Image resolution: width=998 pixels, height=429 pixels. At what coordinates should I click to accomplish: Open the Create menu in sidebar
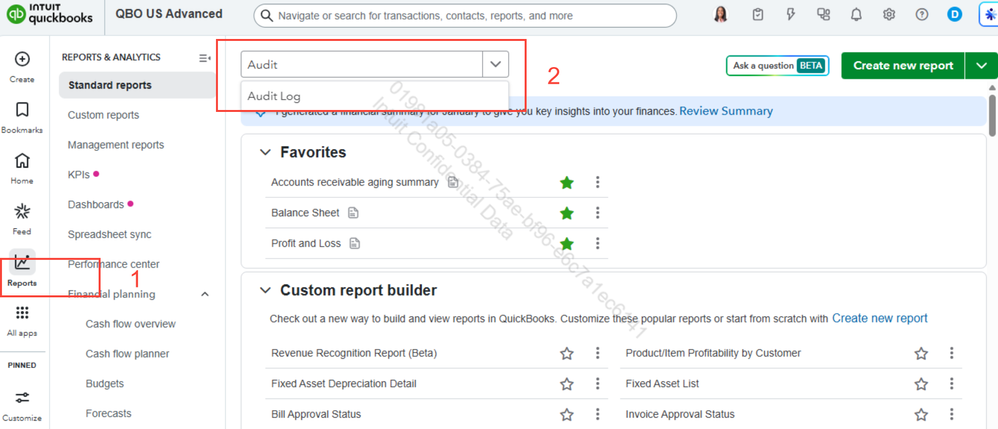pos(22,67)
